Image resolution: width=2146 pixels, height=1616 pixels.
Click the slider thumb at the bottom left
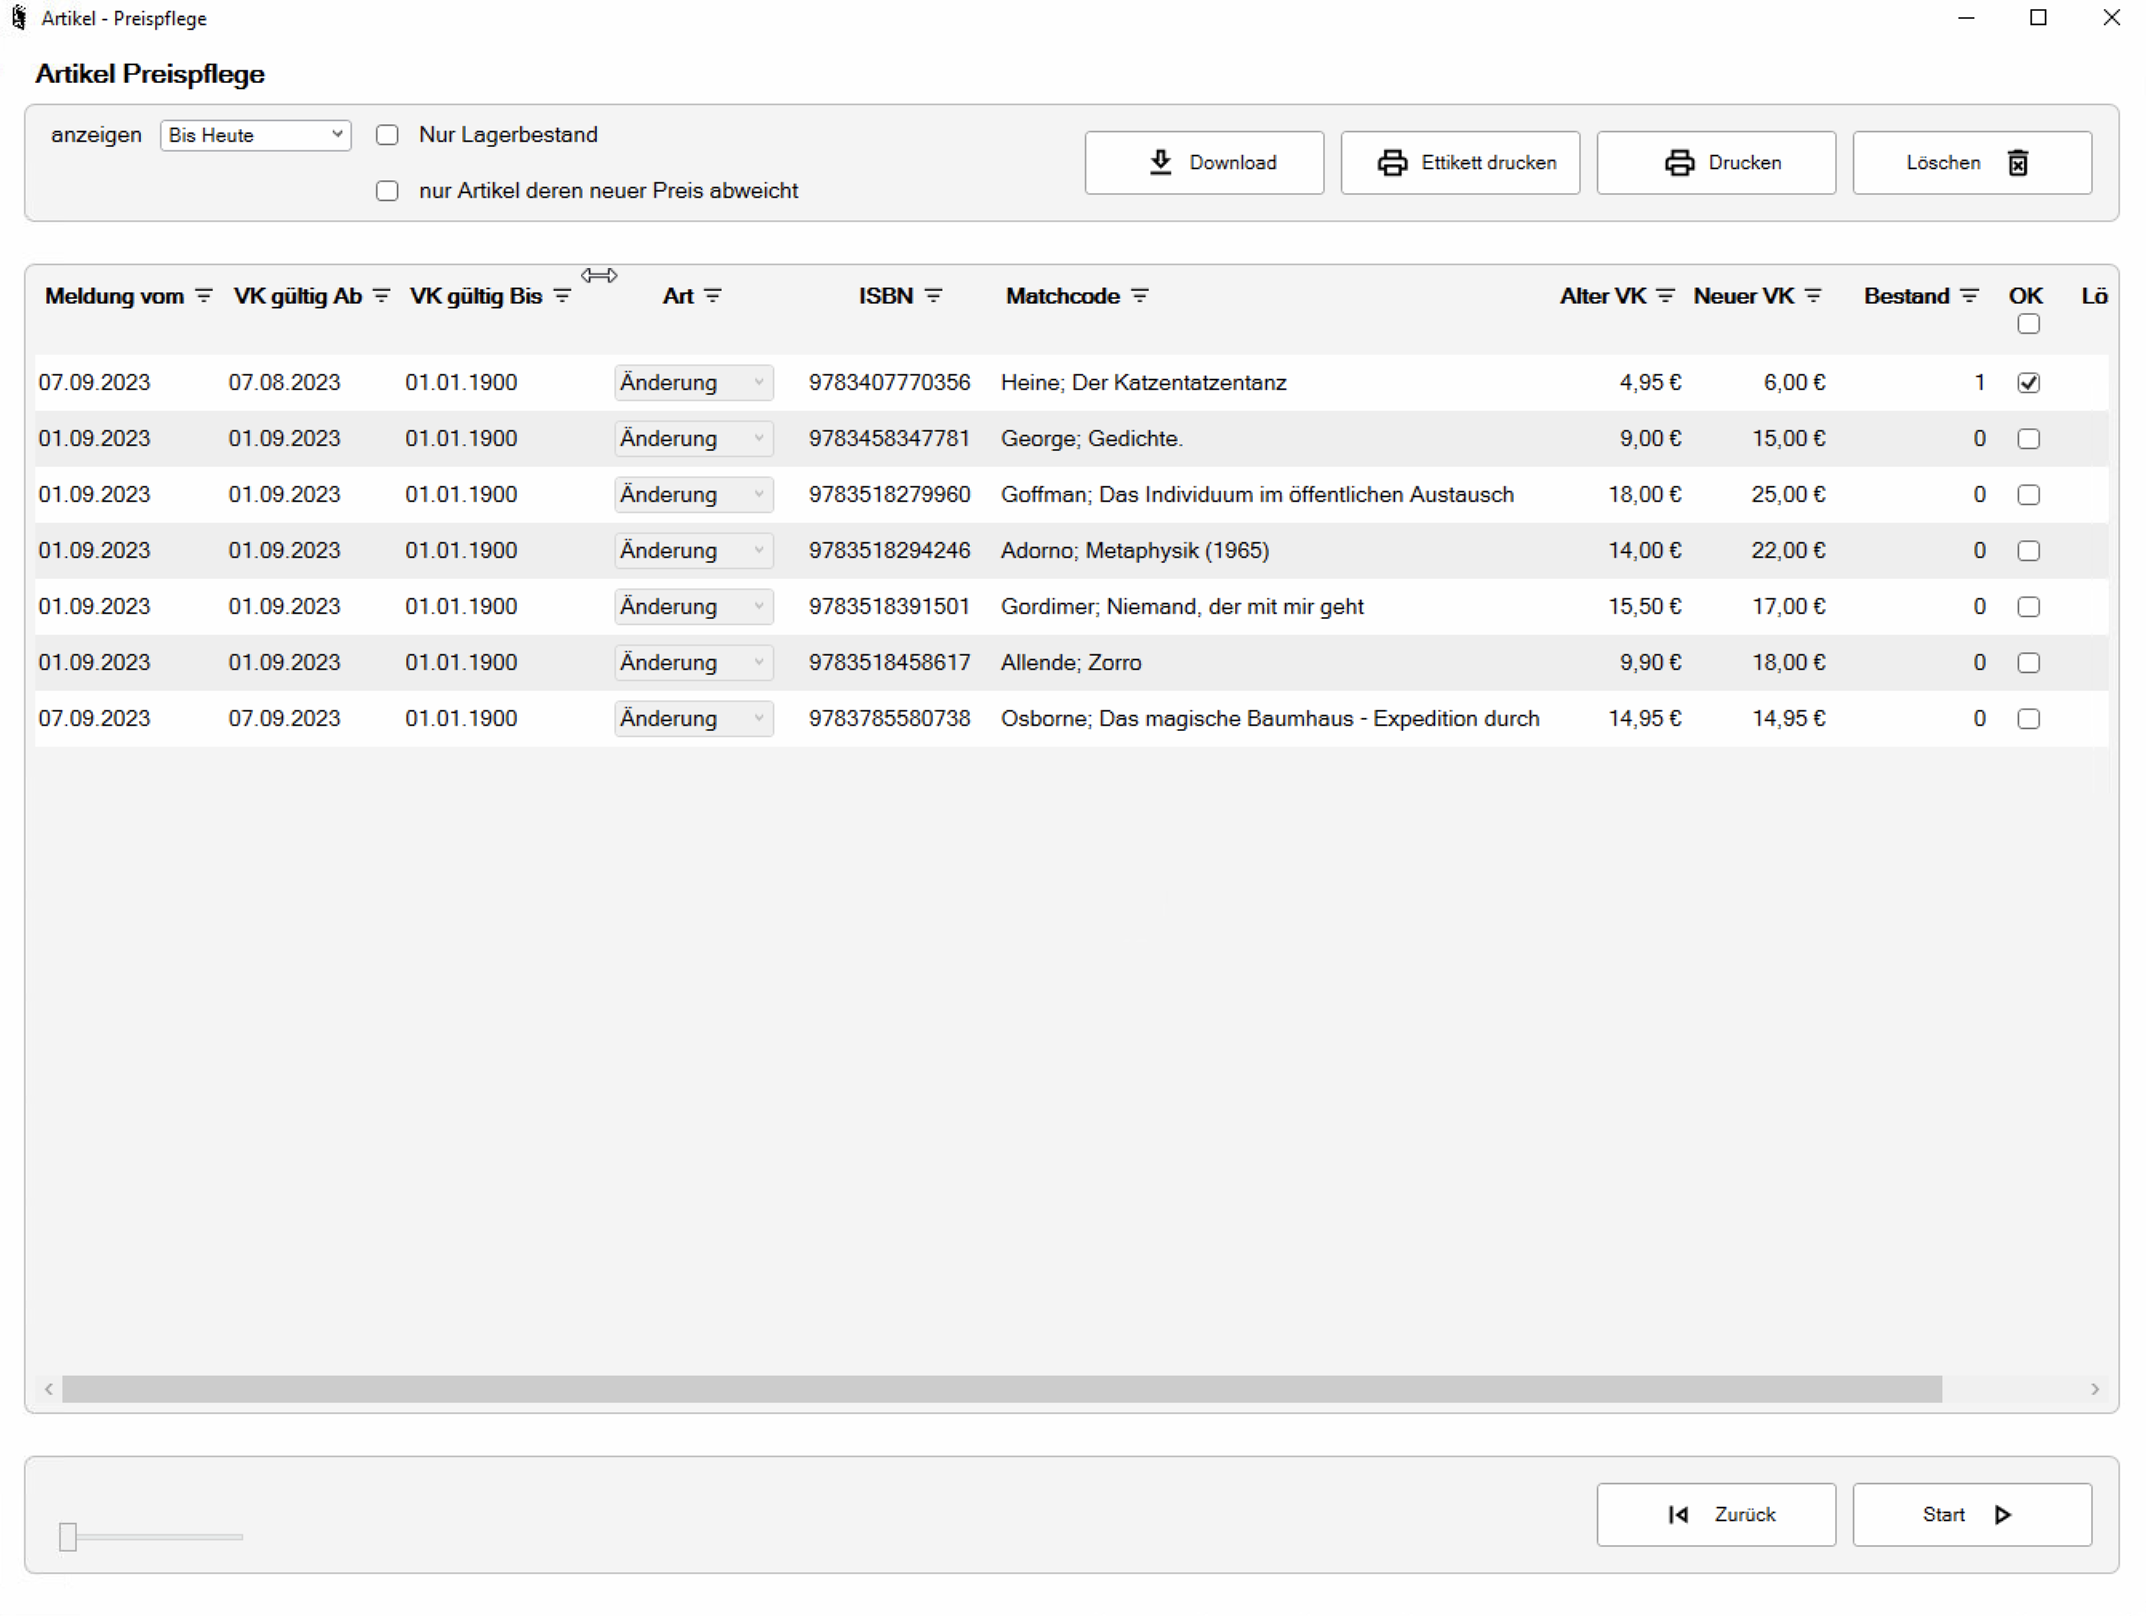(x=68, y=1537)
